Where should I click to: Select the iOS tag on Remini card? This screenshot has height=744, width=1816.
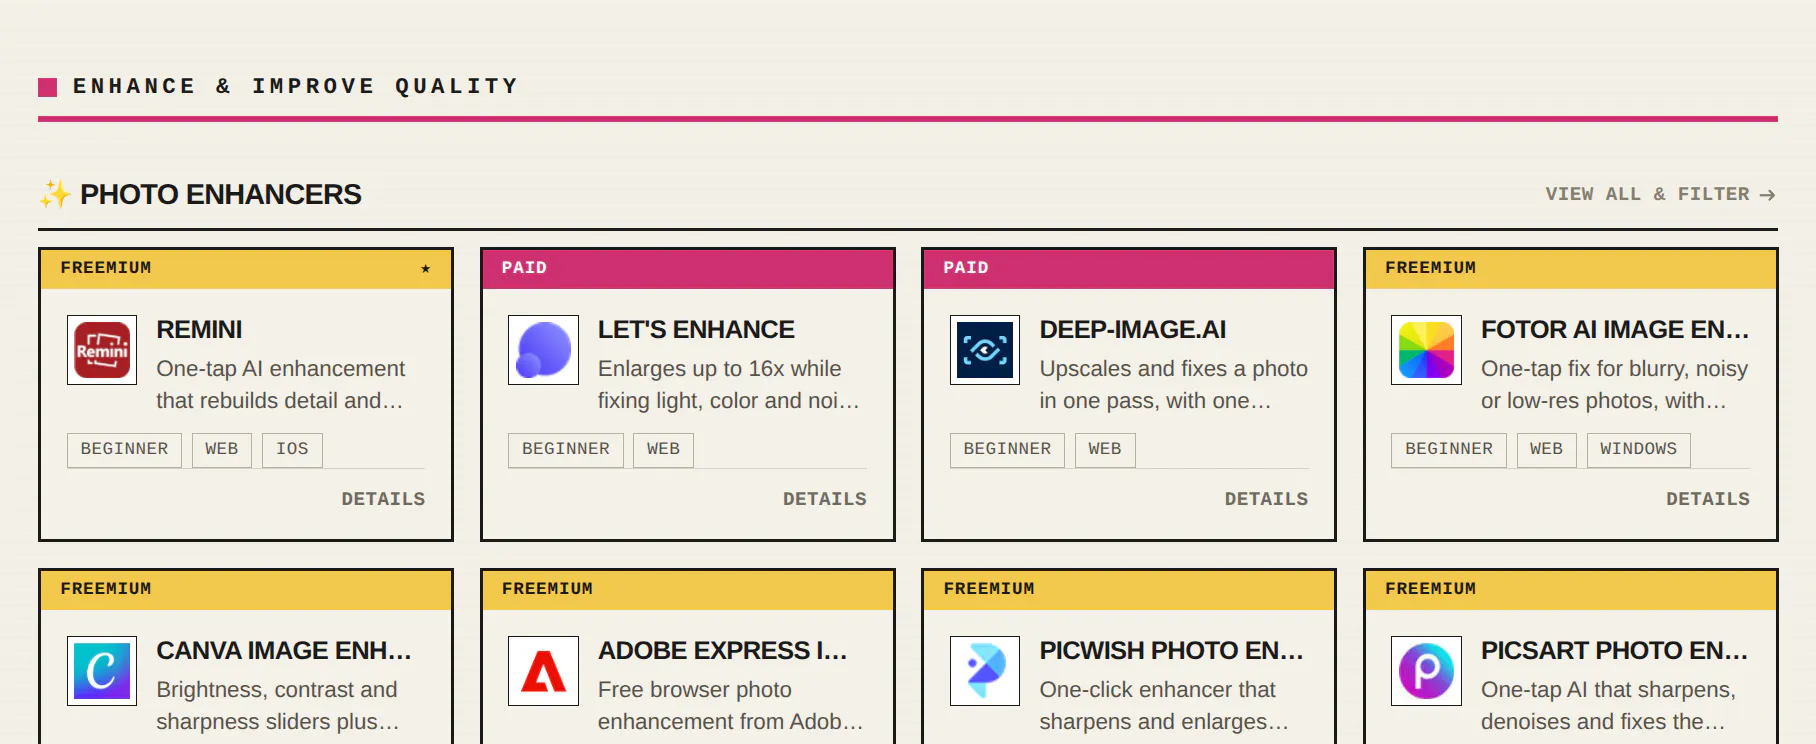coord(292,449)
